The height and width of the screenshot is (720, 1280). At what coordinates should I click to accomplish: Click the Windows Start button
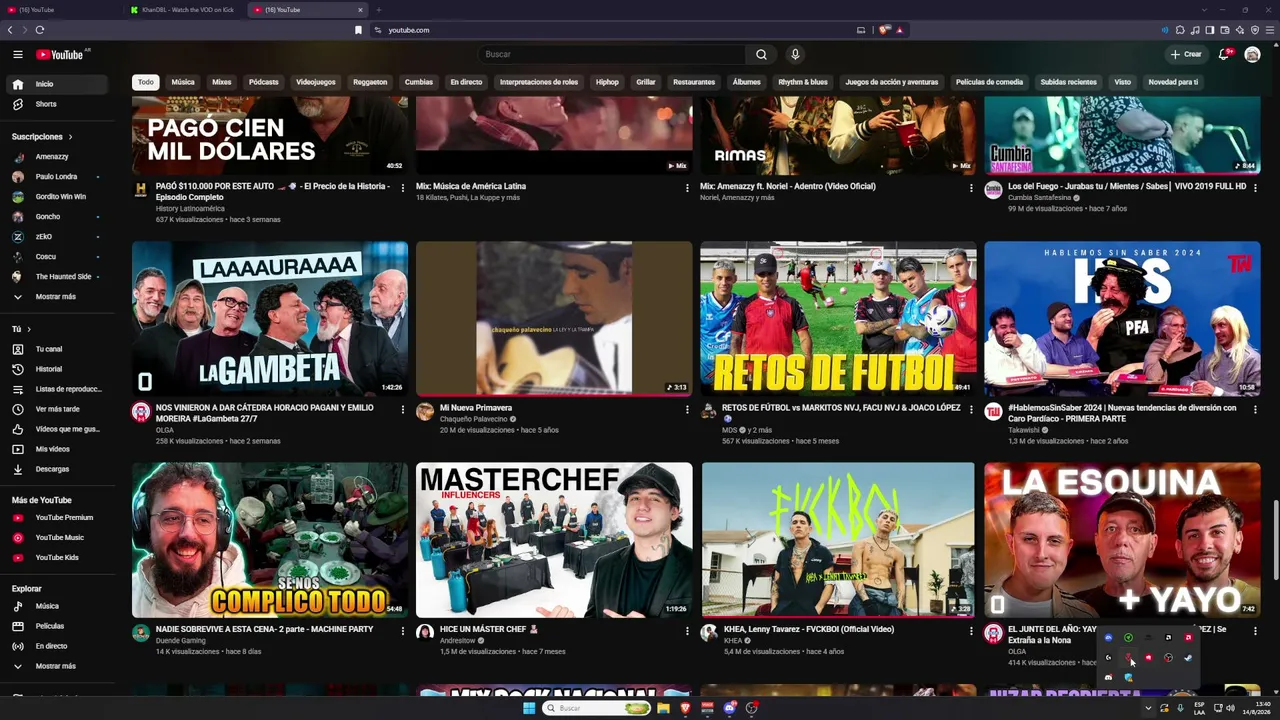529,708
